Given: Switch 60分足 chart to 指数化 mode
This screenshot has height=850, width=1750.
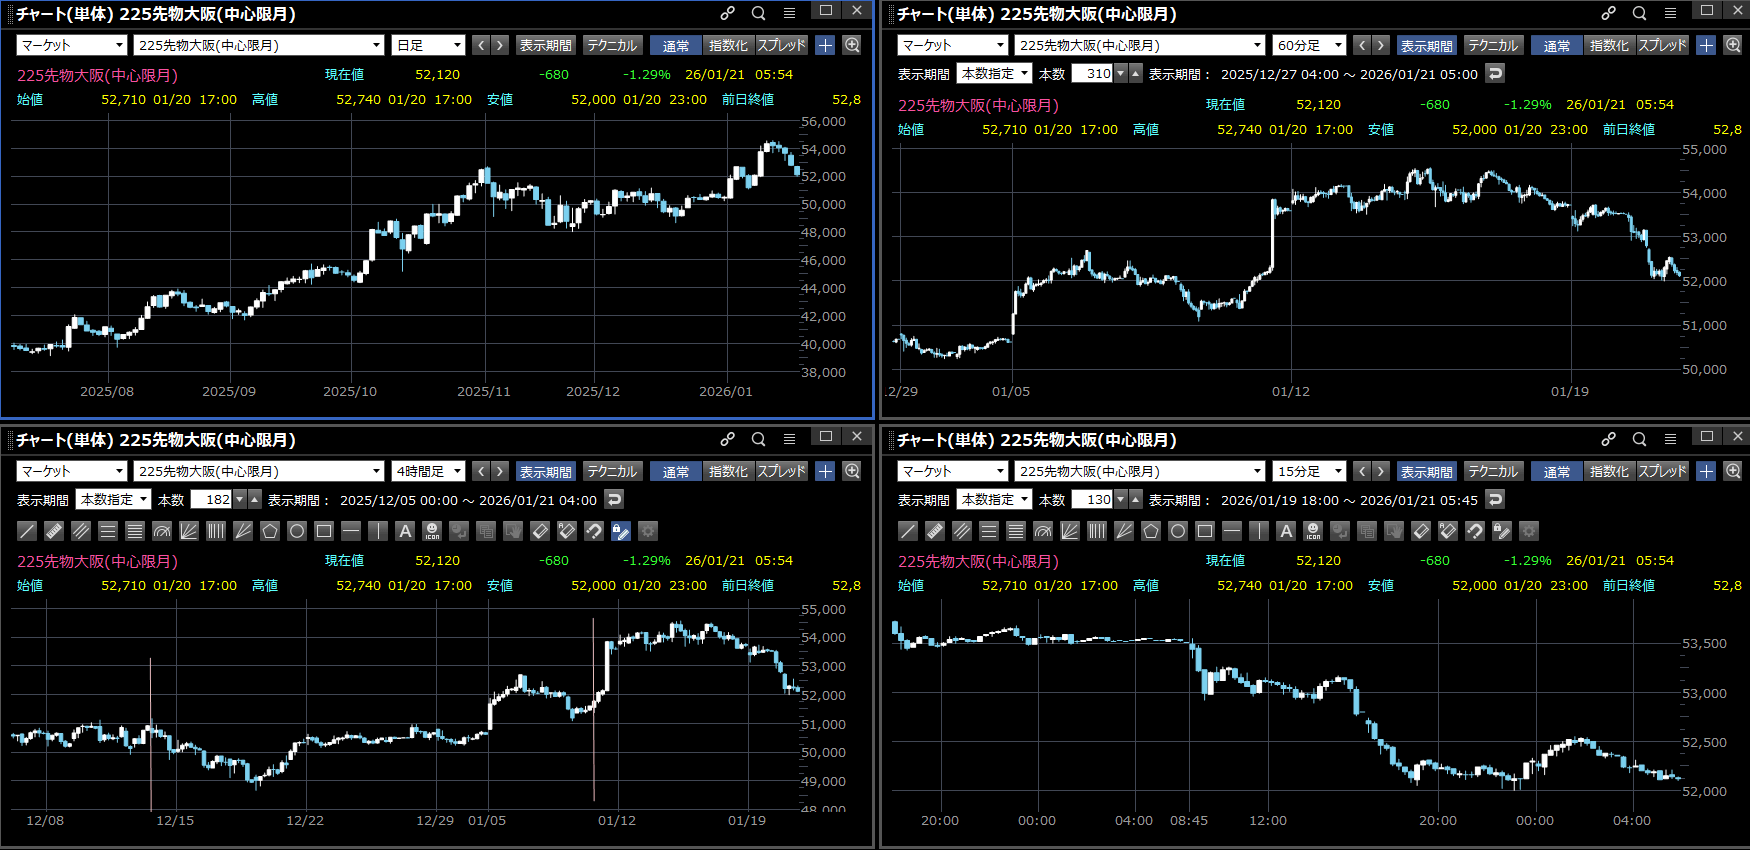Looking at the screenshot, I should pos(1608,45).
